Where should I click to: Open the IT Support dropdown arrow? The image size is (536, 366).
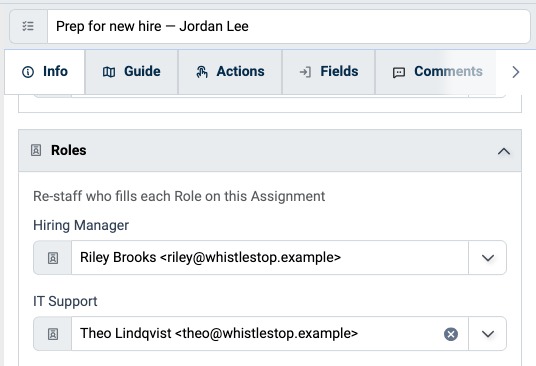pos(488,334)
